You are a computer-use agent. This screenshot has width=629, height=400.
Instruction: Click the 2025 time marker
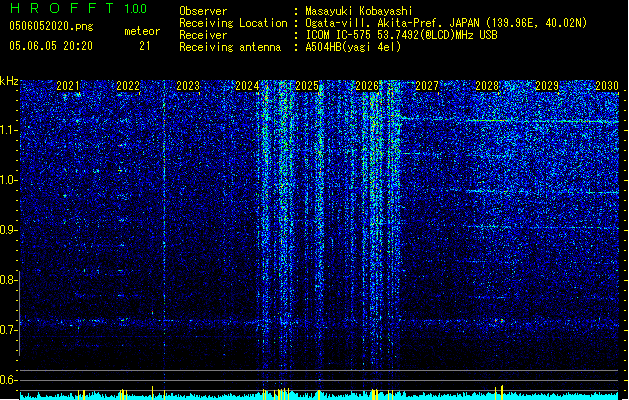tap(307, 86)
